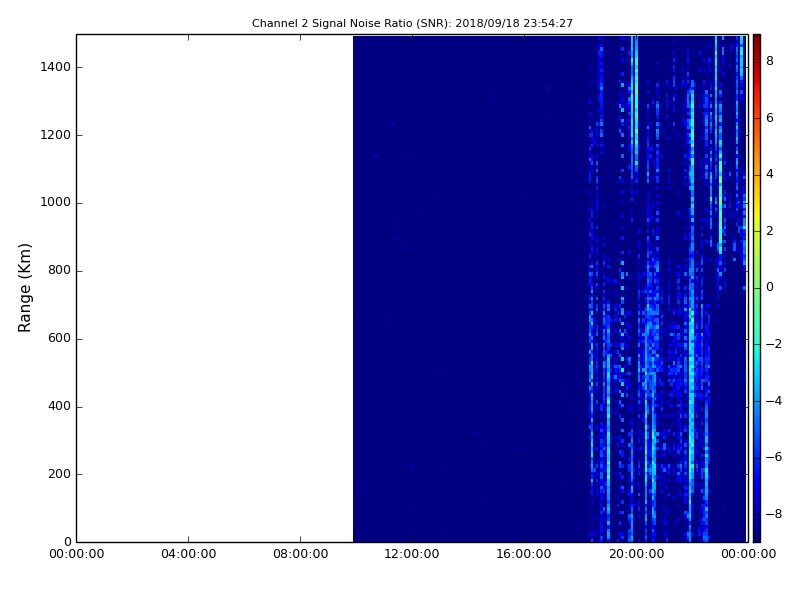Viewport: 800px width, 600px height.
Task: Click the 20:00:00 time axis label
Action: [x=636, y=554]
